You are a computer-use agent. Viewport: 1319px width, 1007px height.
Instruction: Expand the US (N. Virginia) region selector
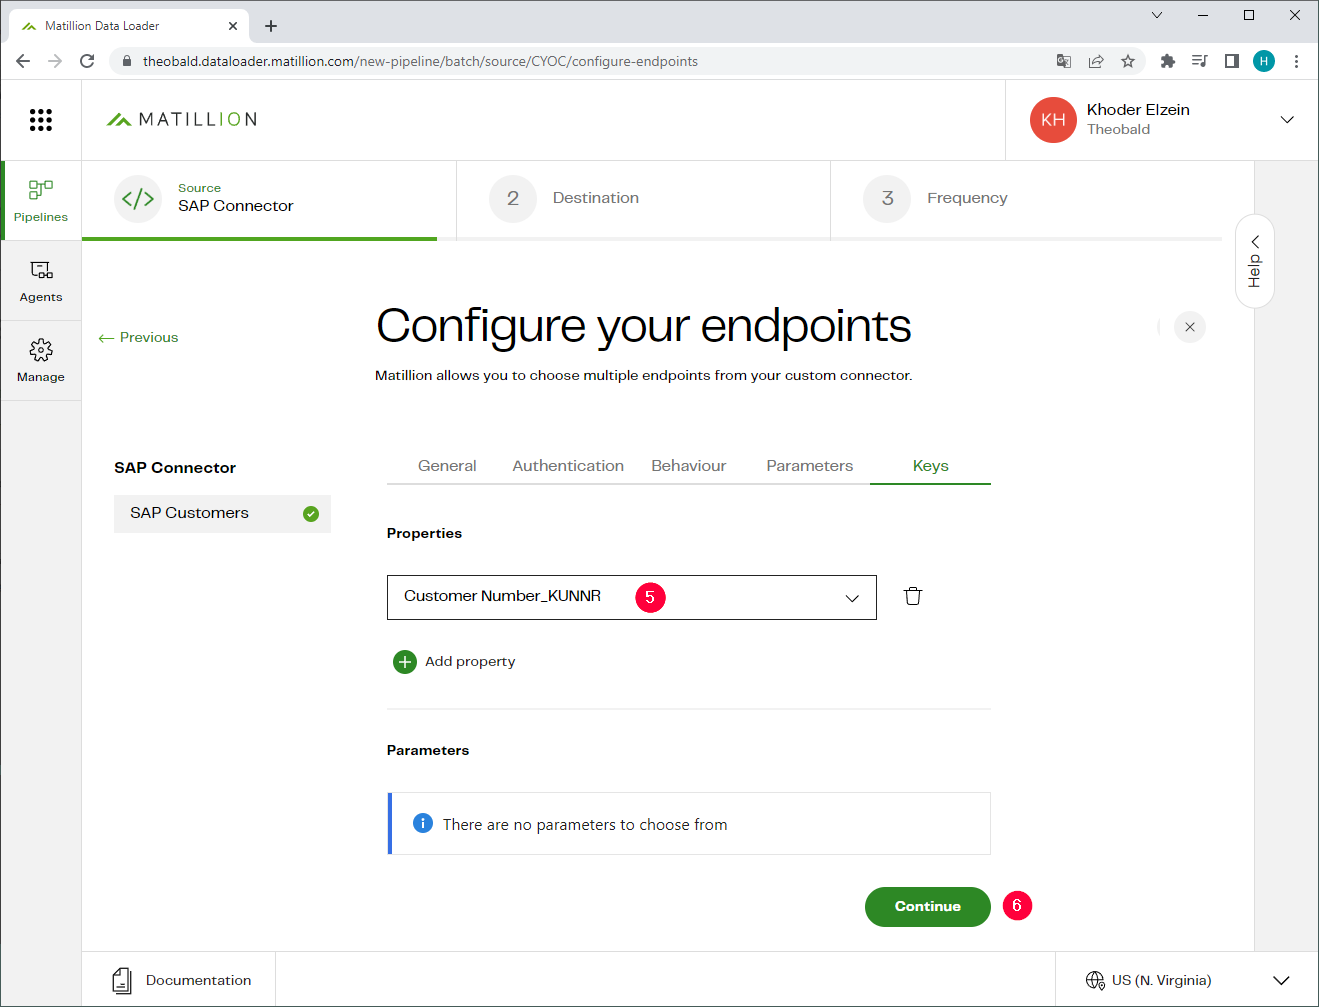click(1281, 980)
